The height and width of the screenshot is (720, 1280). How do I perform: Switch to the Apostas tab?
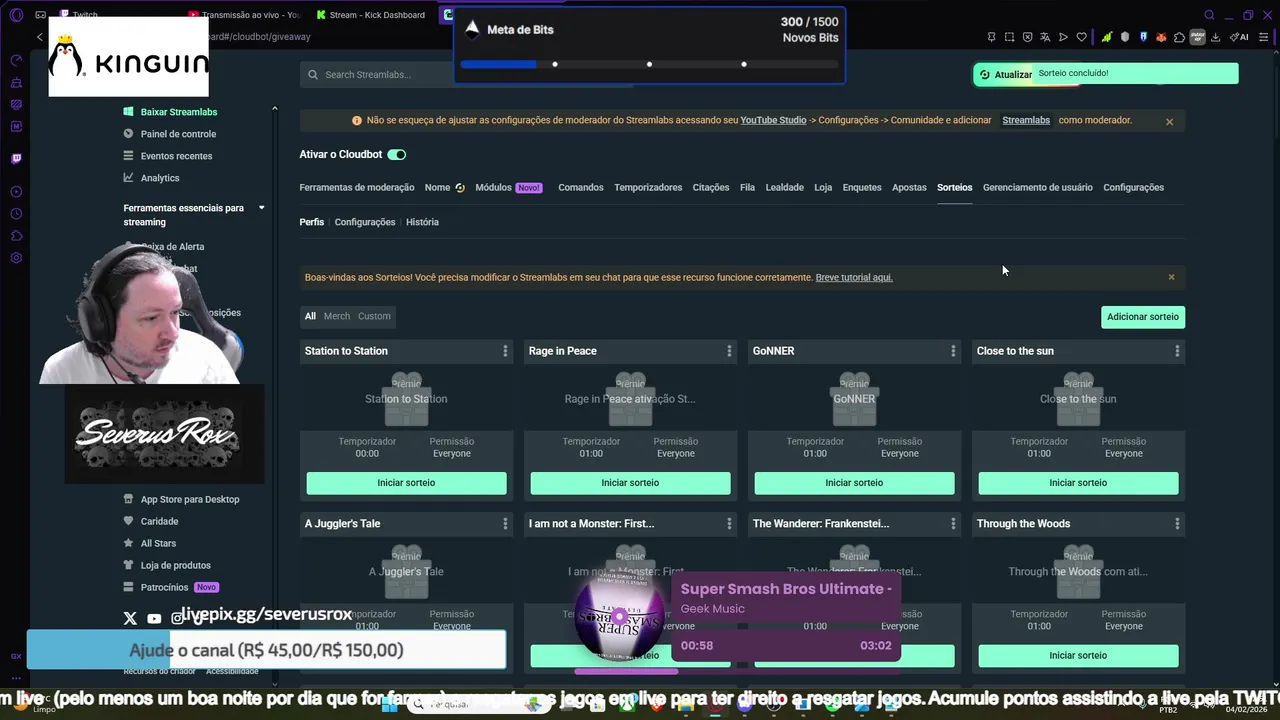909,187
